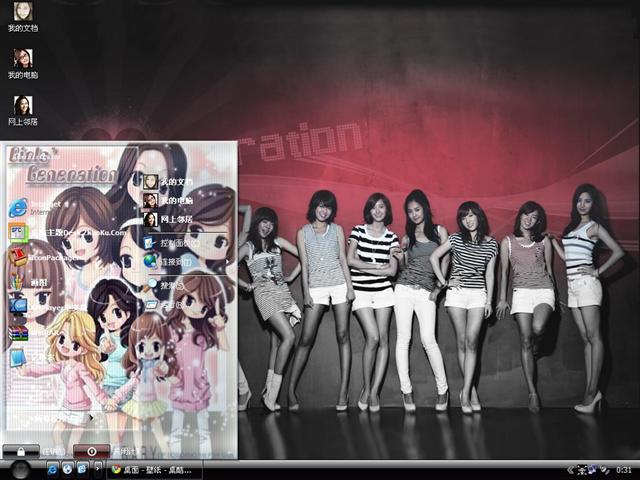Expand hidden system tray icons chevron
640x480 pixels.
571,470
